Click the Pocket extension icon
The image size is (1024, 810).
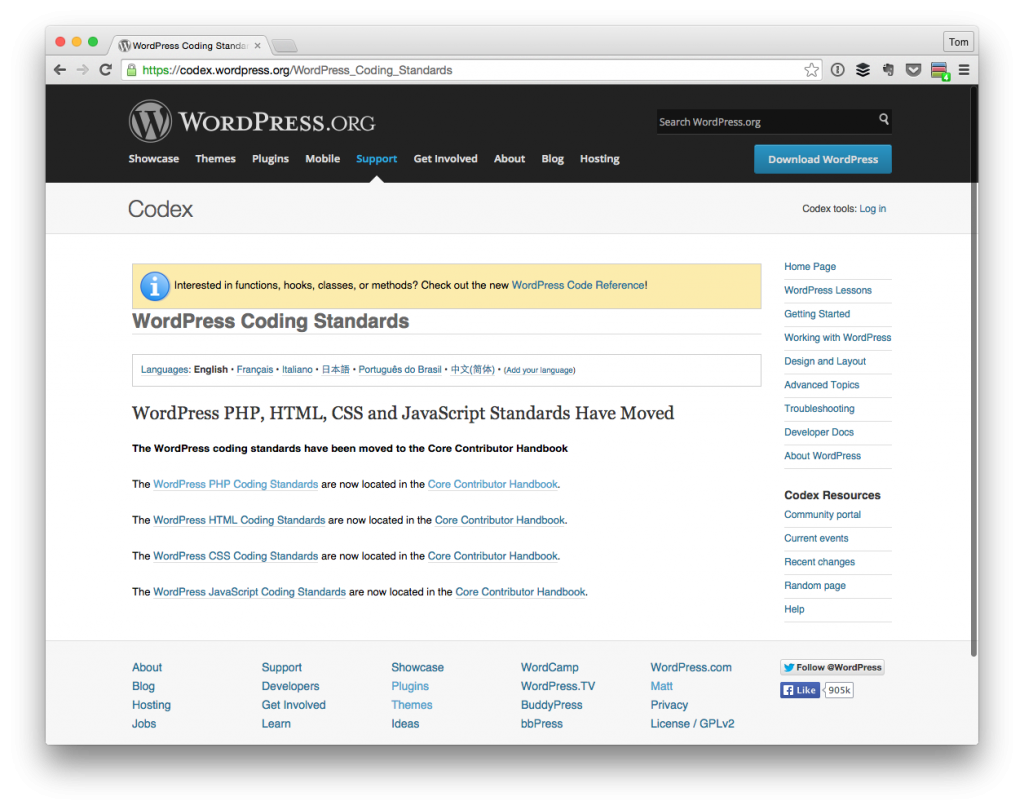913,70
